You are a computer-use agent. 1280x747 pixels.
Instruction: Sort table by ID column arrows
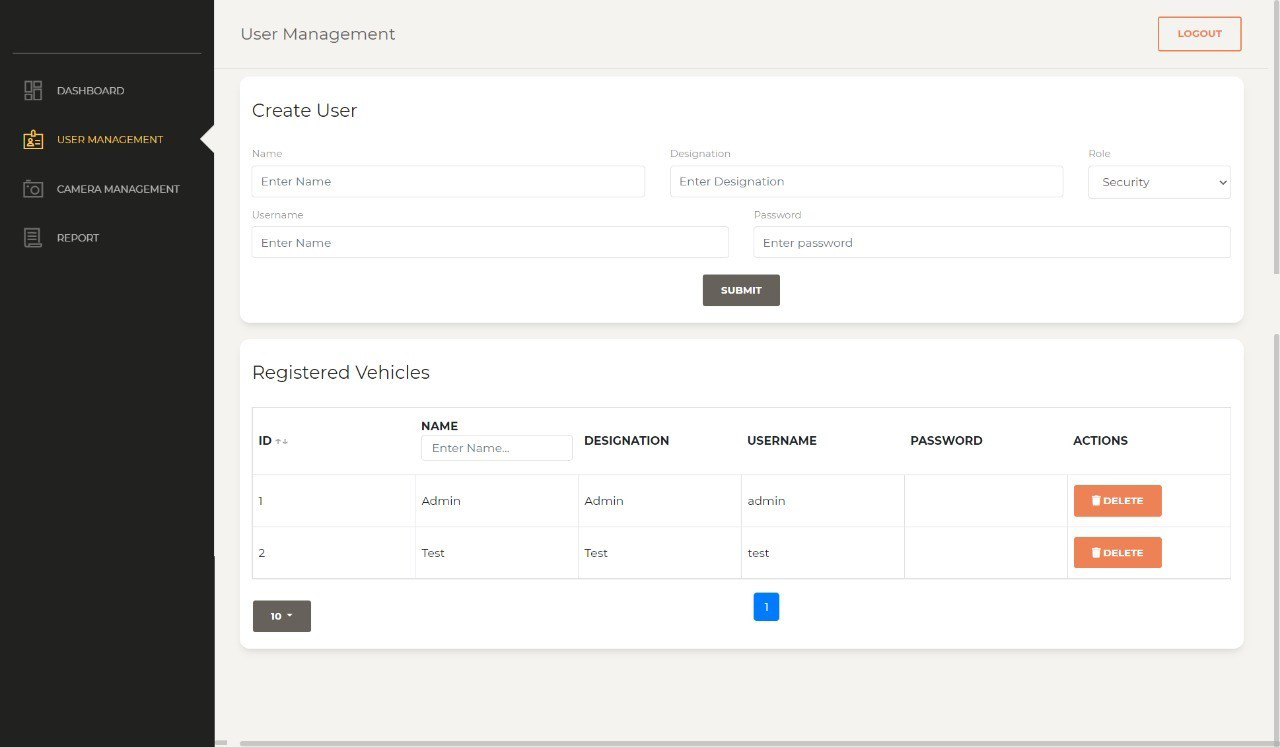click(x=282, y=441)
